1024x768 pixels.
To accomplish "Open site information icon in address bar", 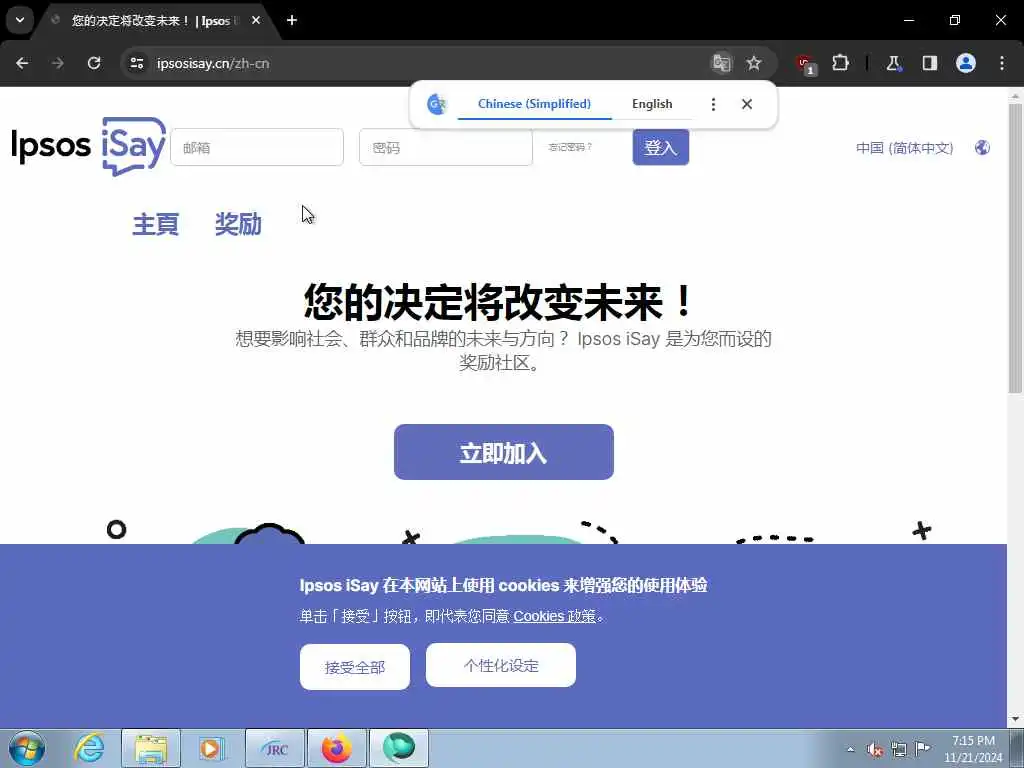I will click(x=136, y=63).
